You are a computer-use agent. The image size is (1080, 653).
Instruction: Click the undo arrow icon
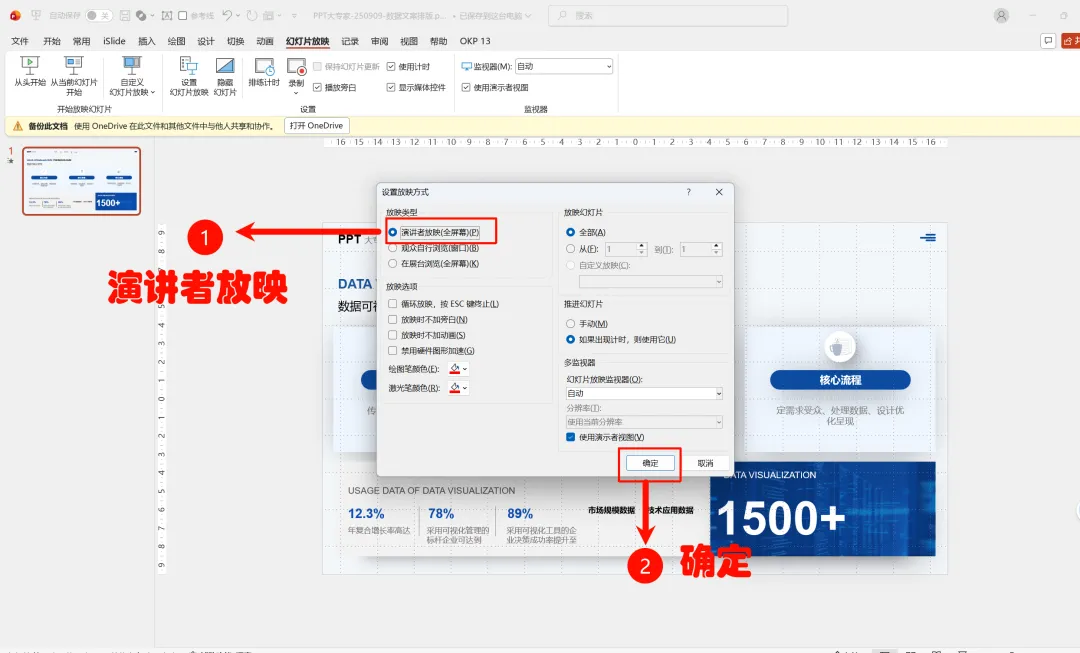click(x=227, y=15)
